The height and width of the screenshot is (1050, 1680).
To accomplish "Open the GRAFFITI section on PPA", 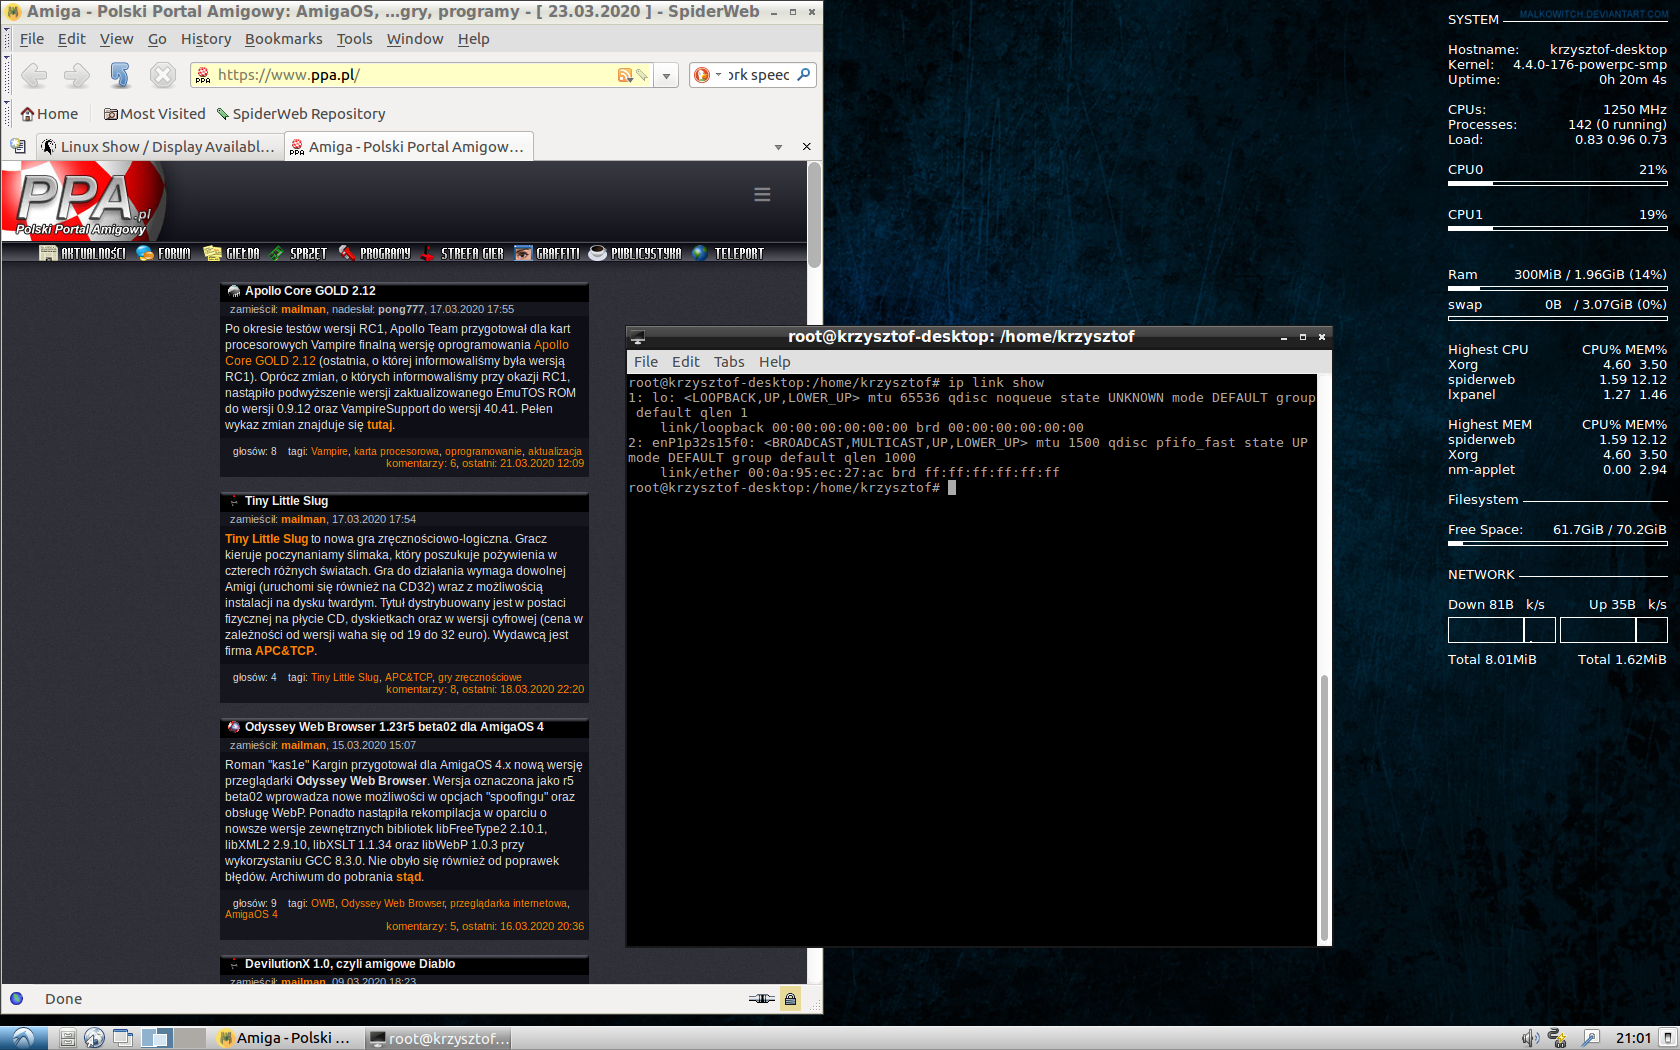I will (547, 254).
